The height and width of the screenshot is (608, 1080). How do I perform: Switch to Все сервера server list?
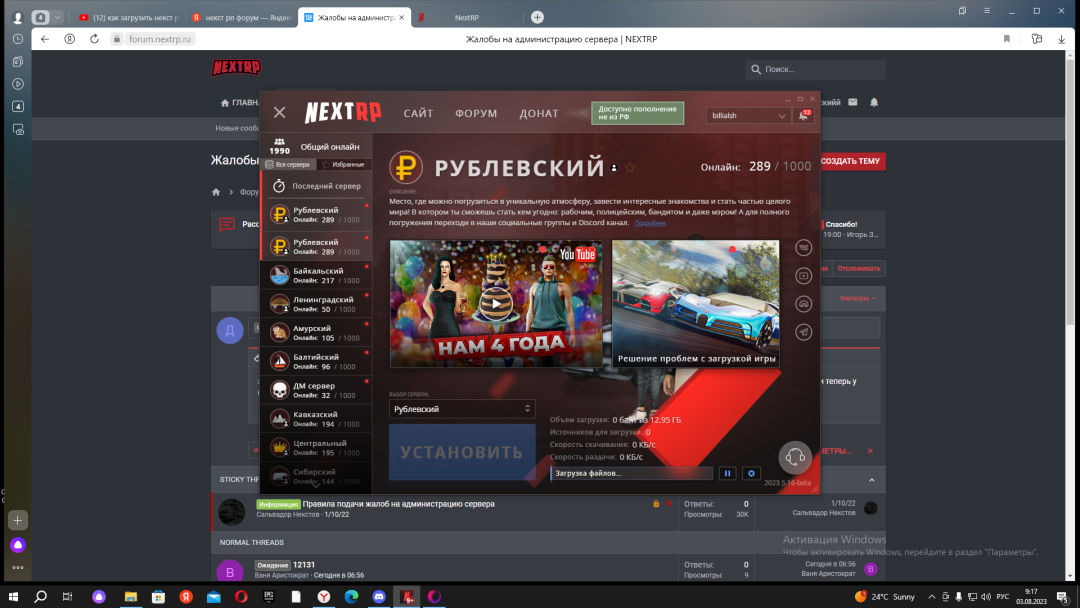288,164
